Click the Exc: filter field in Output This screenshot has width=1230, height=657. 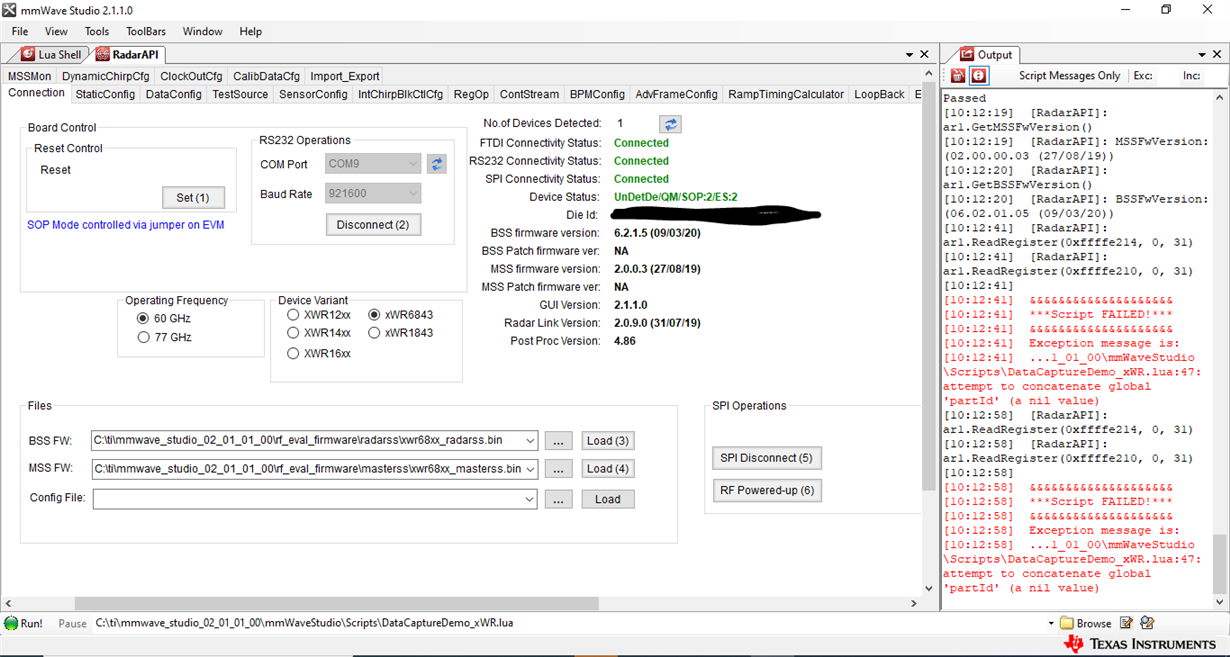(1165, 76)
